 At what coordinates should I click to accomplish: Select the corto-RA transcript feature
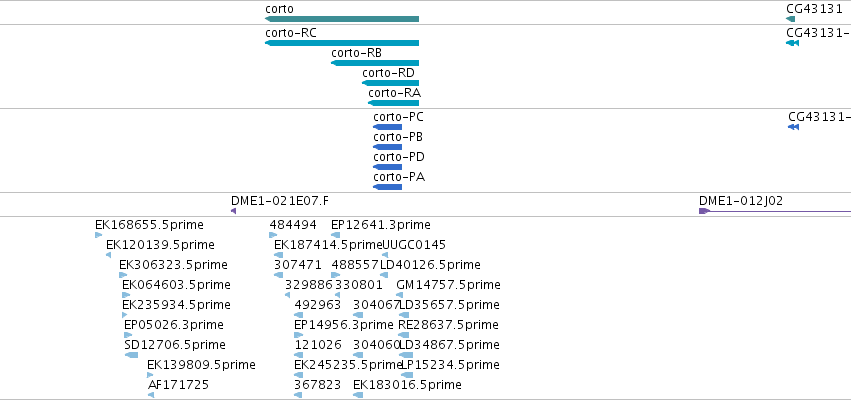[393, 103]
